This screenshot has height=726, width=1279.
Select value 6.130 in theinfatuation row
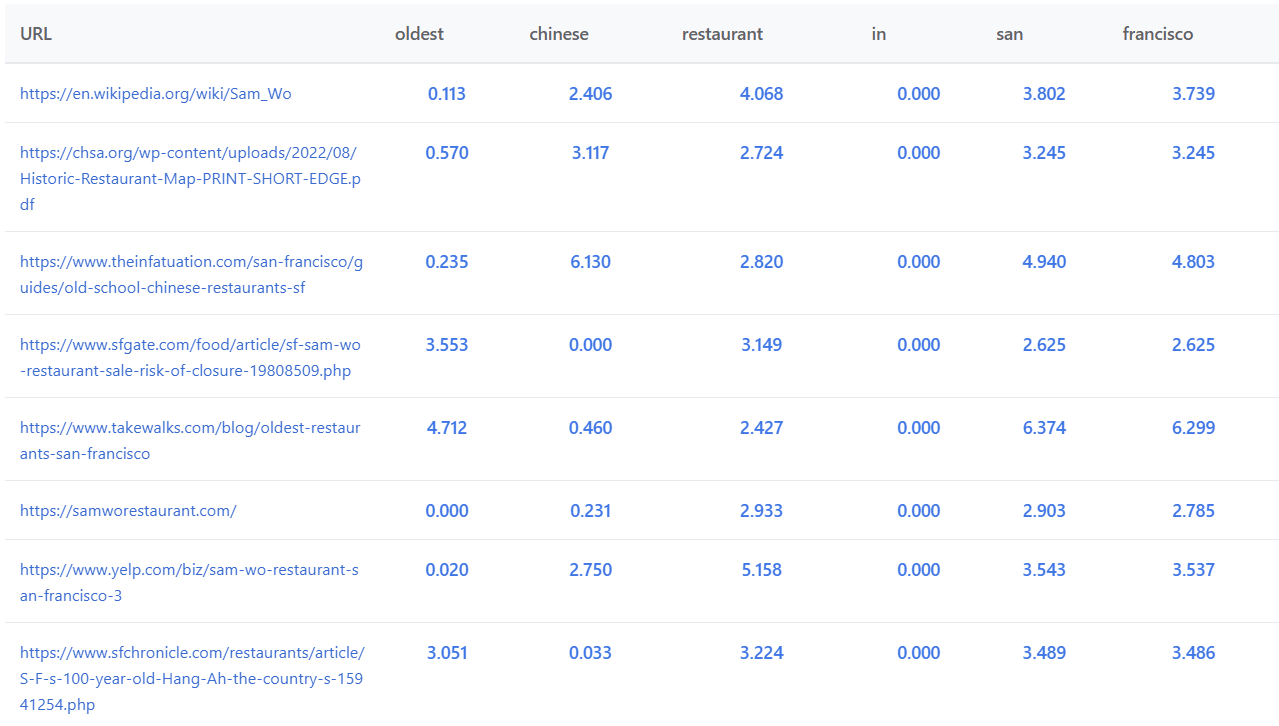(590, 262)
